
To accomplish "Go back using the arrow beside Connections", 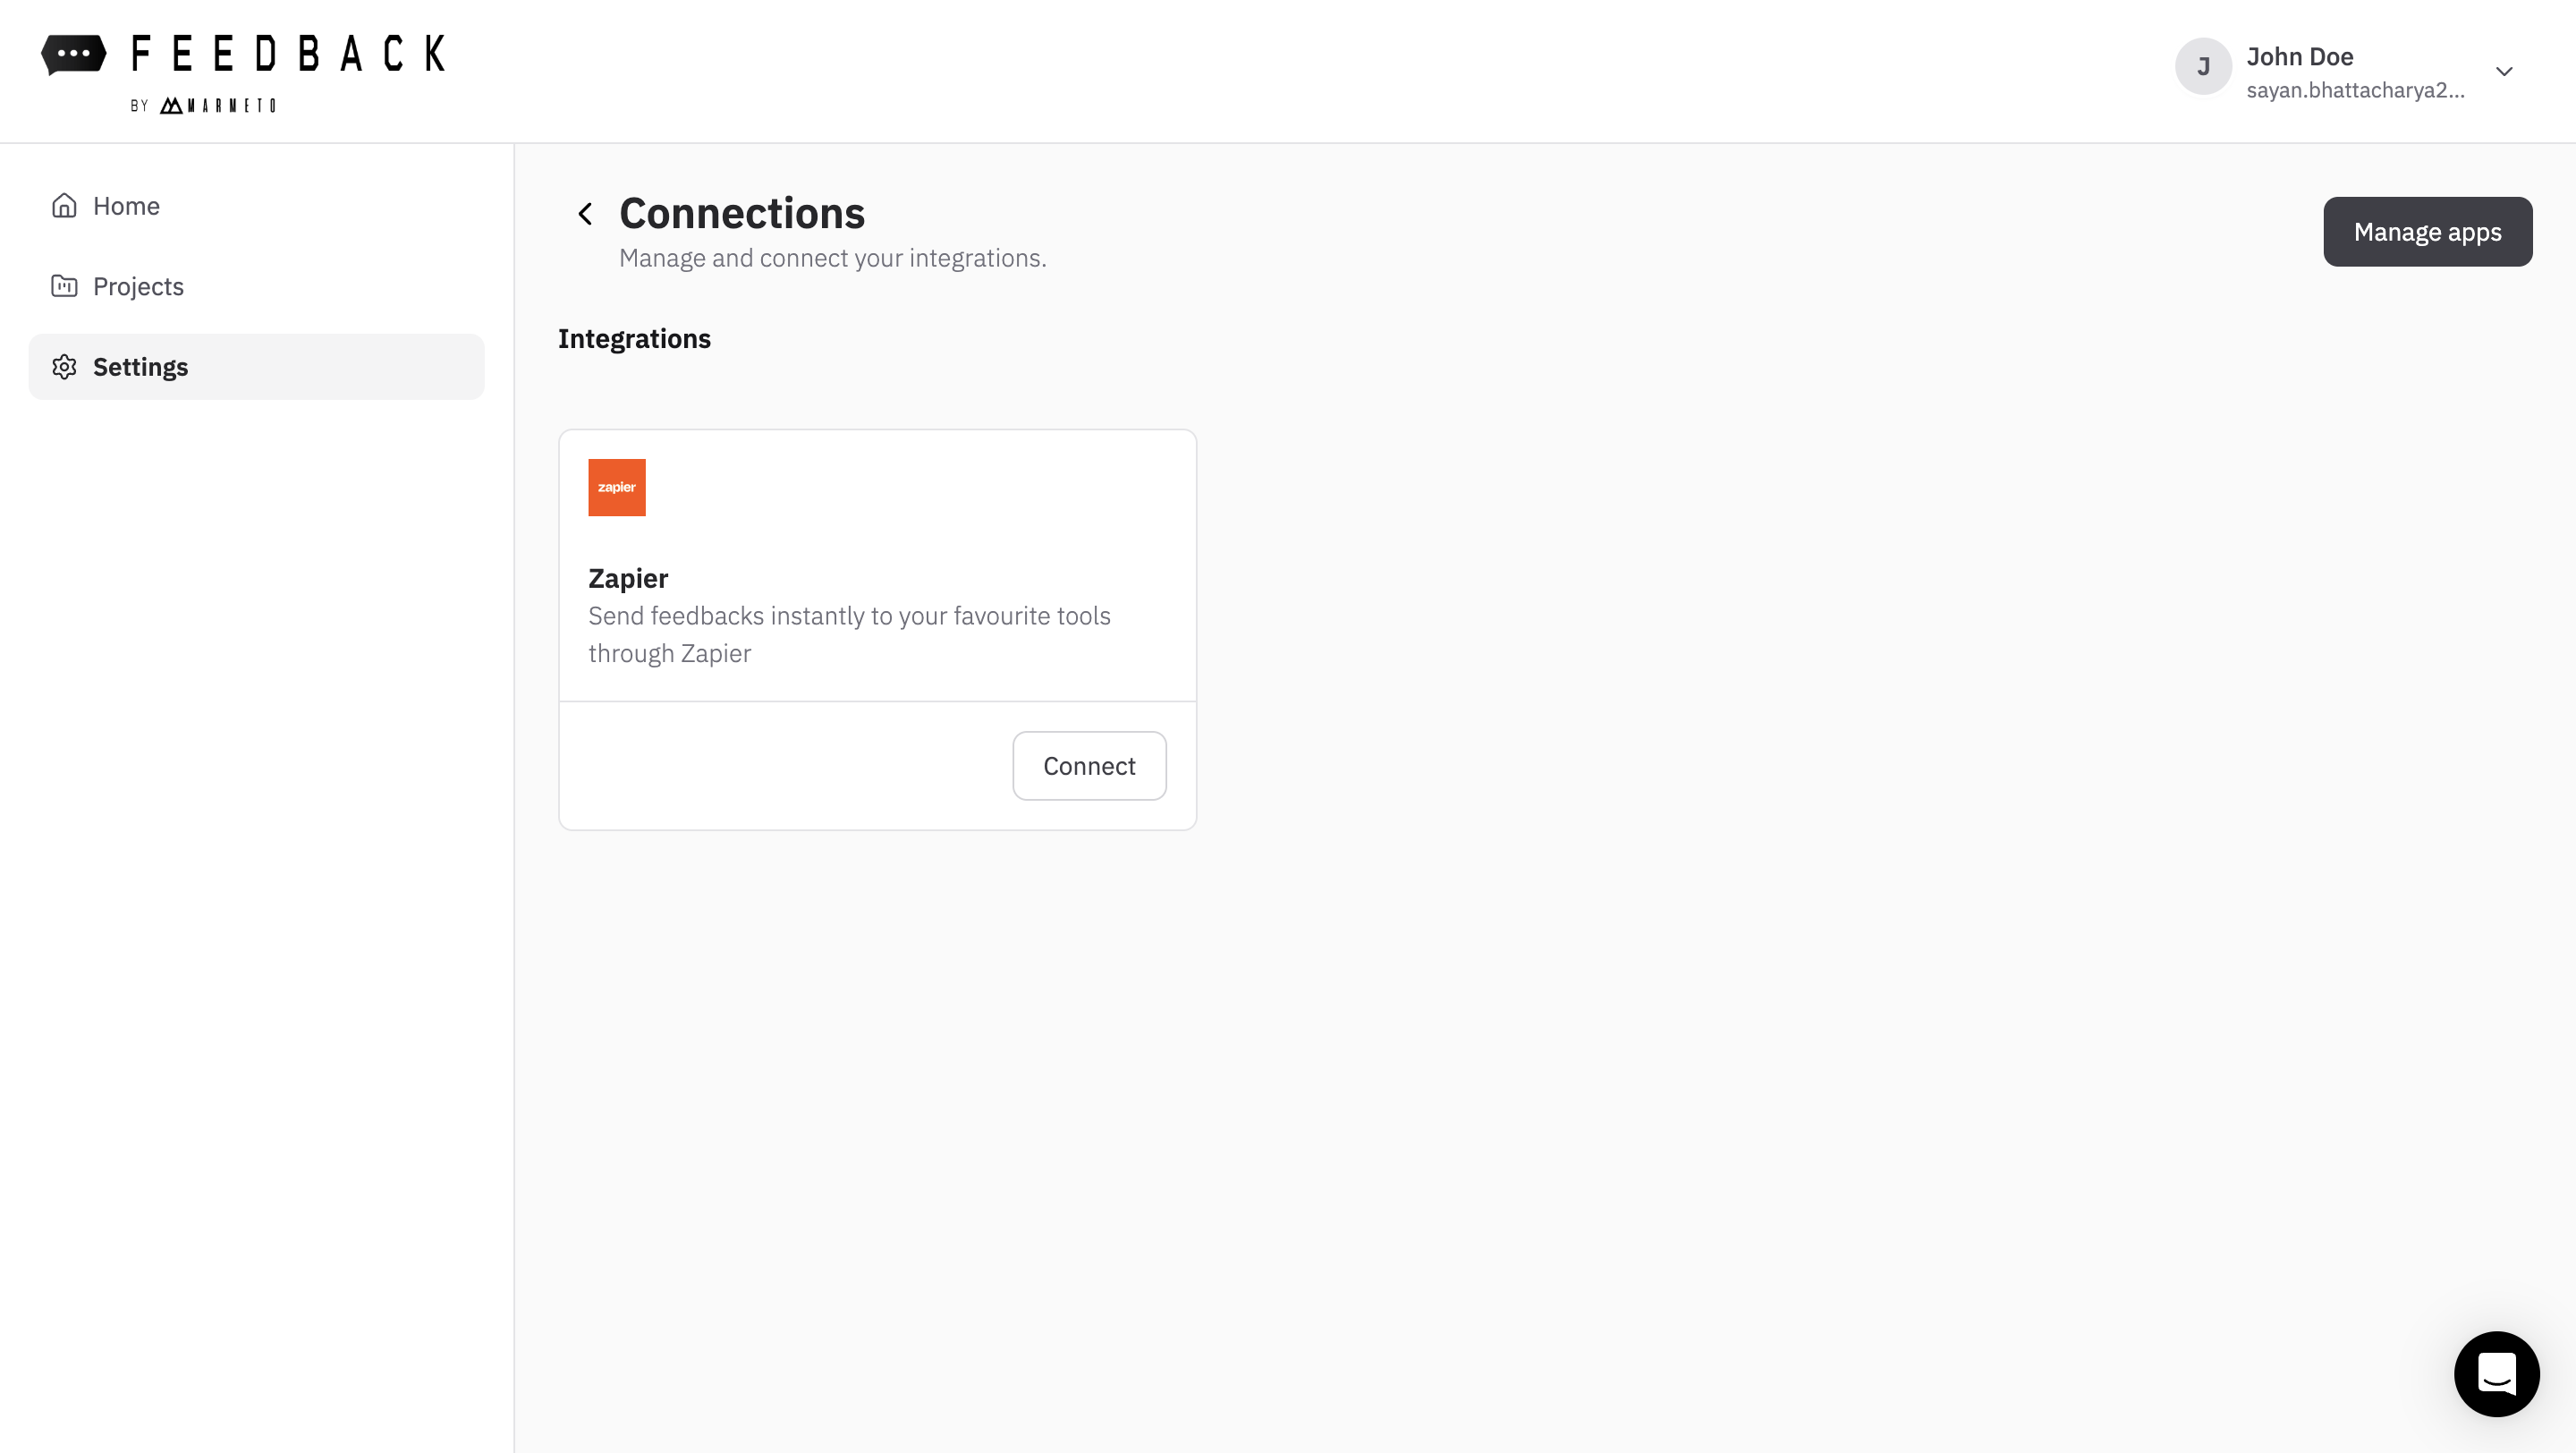I will (x=585, y=214).
